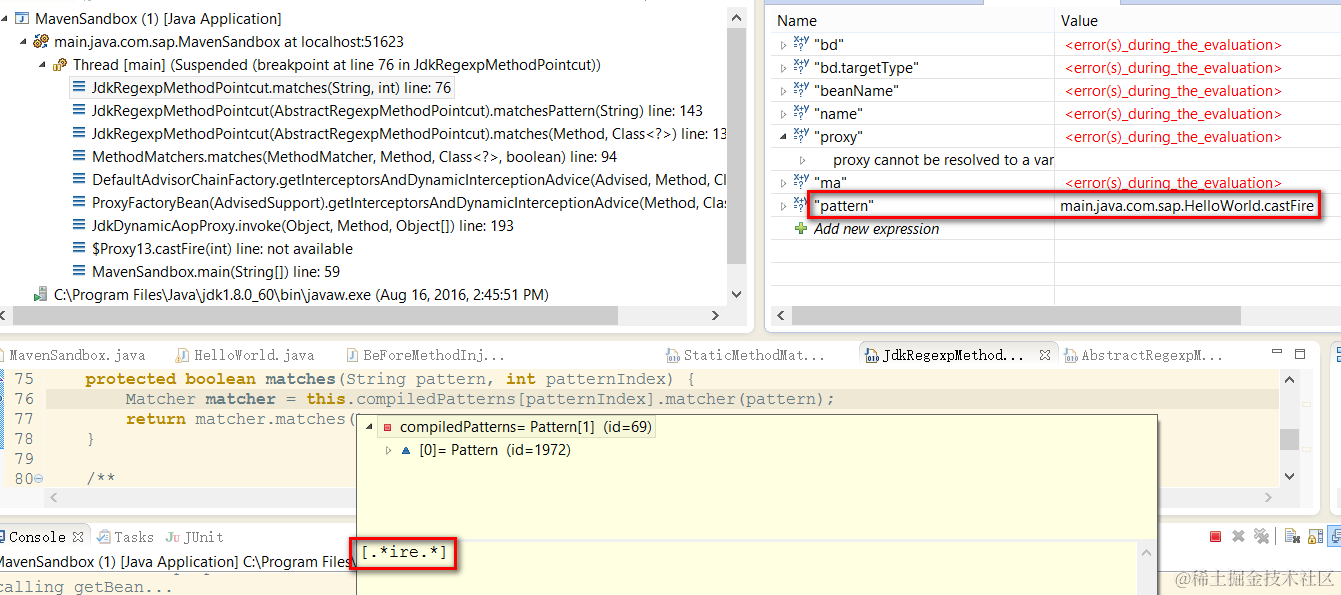Click Remove All Terminated Launches icon
Viewport: 1341px width, 595px height.
(1262, 537)
